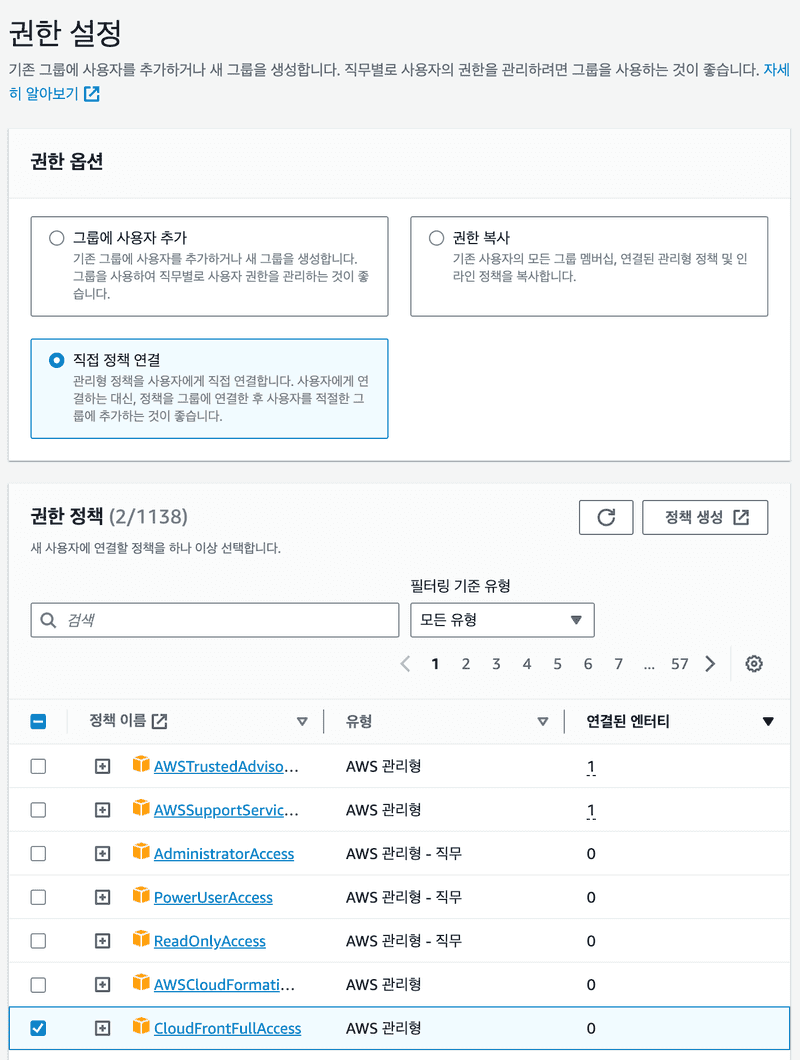Sort by 연결된 엔터티 column arrow
Viewport: 800px width, 1060px height.
pyautogui.click(x=768, y=721)
